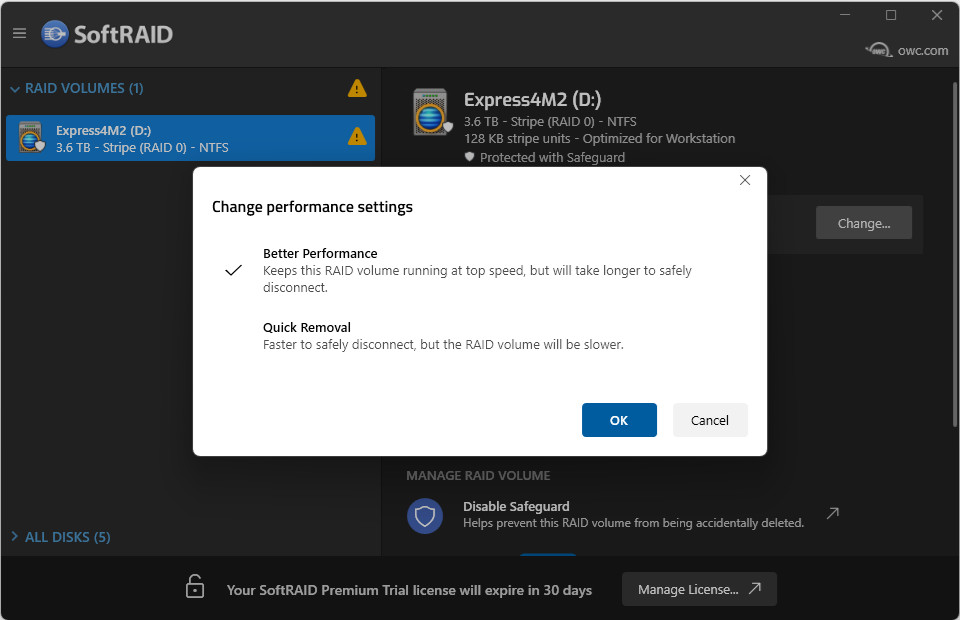Open Manage License...
960x620 pixels.
click(x=699, y=589)
